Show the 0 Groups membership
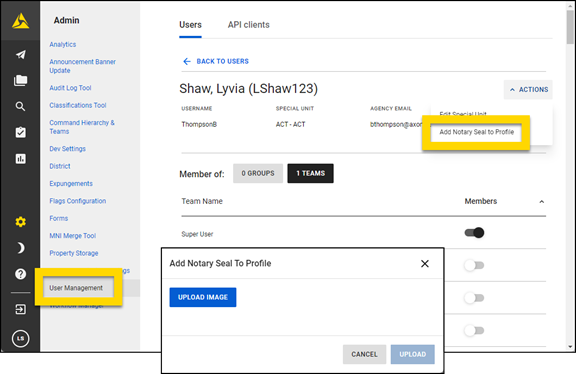 [258, 173]
